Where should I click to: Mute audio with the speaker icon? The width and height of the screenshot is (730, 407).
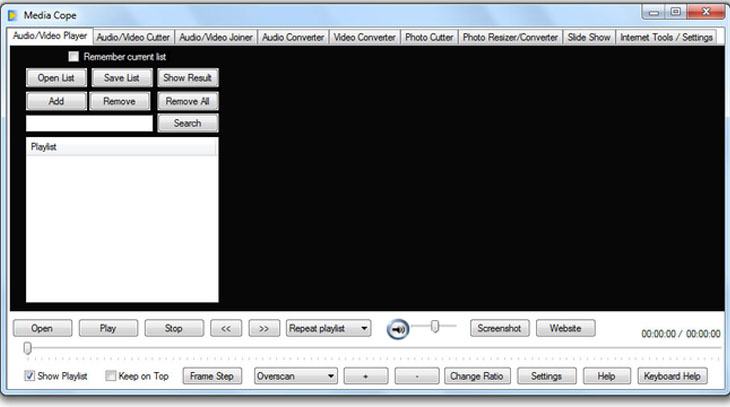[x=398, y=329]
